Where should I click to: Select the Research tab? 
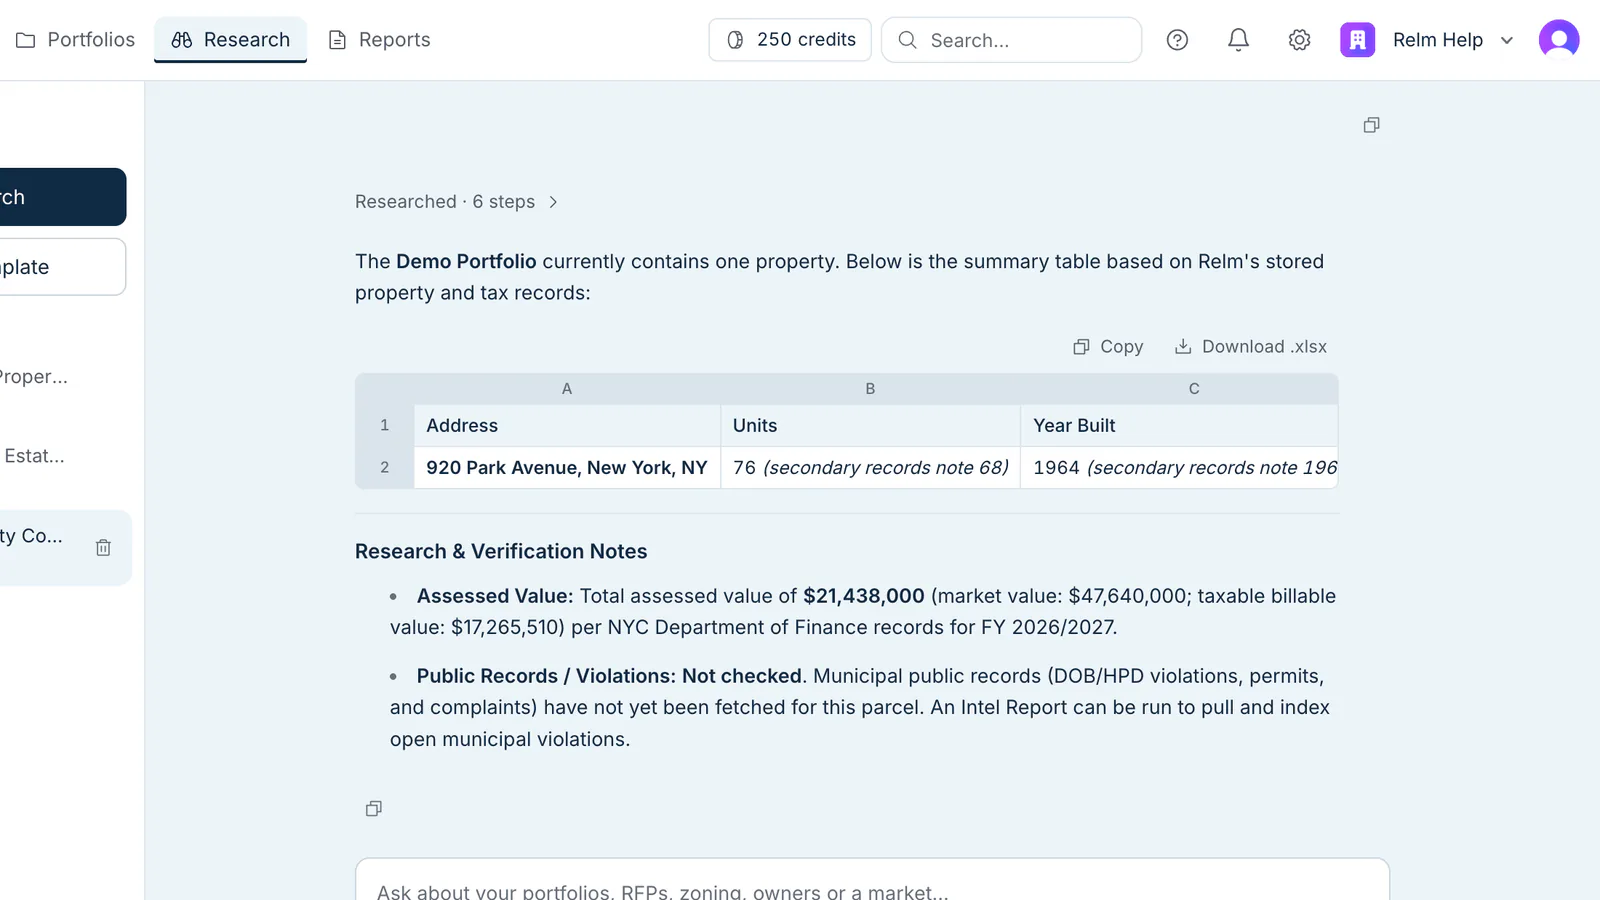tap(230, 40)
